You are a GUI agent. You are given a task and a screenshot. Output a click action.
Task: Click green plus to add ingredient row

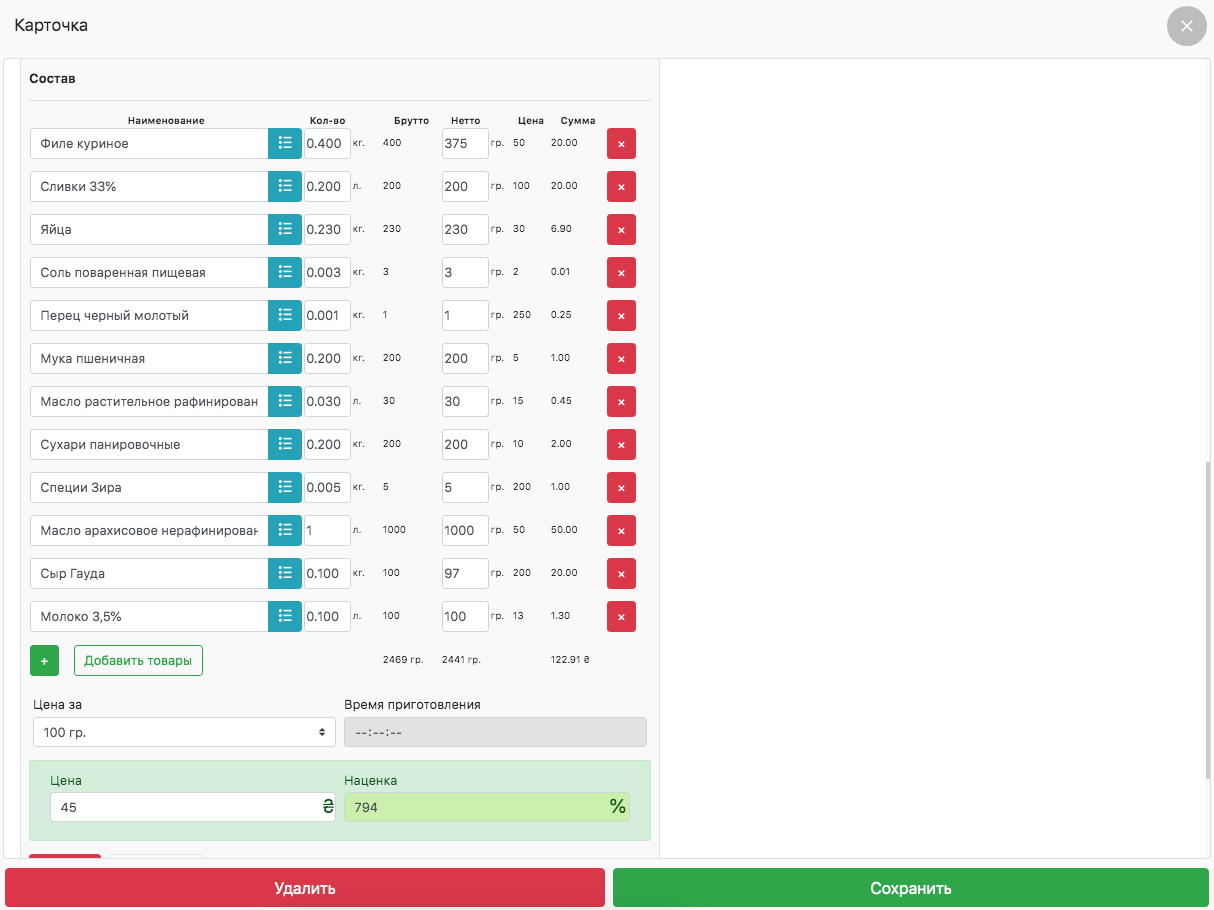pyautogui.click(x=44, y=661)
